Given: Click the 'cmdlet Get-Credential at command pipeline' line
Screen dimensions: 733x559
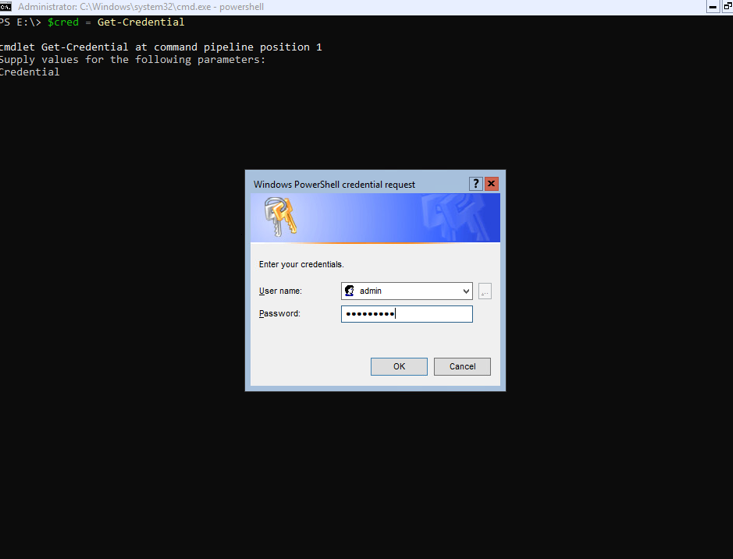Looking at the screenshot, I should pyautogui.click(x=160, y=47).
